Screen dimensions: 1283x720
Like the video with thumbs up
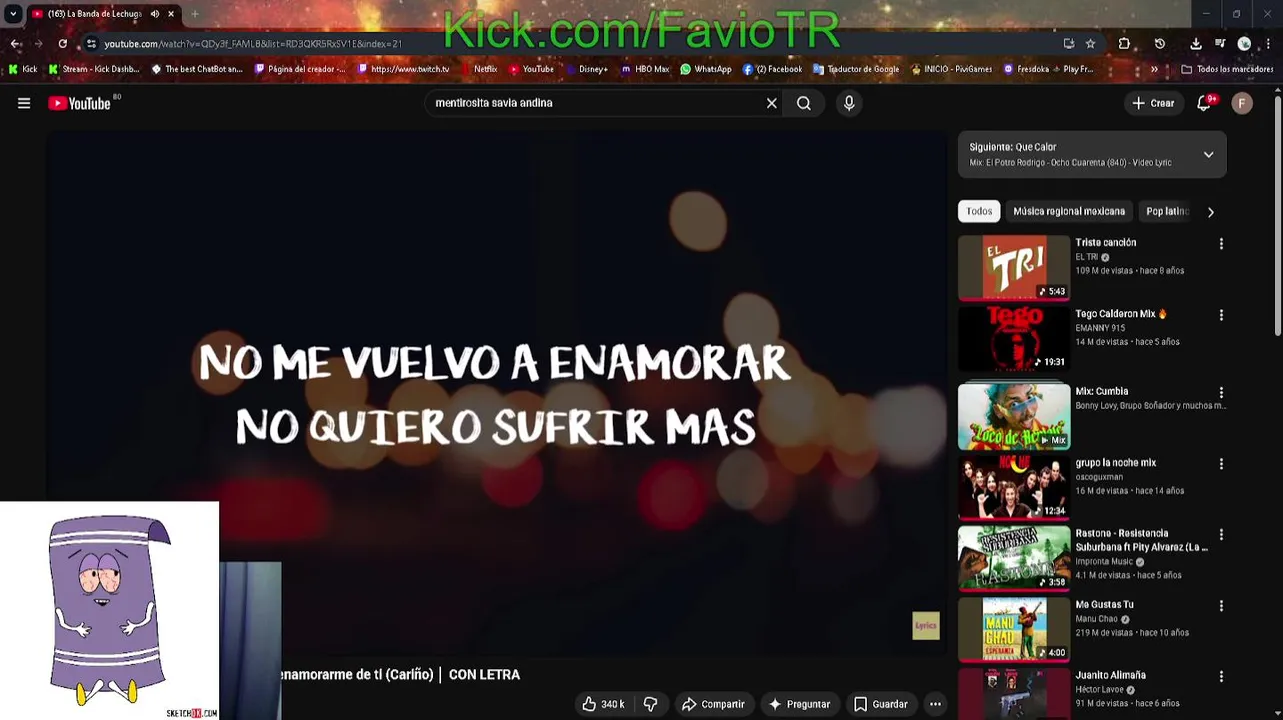click(603, 704)
